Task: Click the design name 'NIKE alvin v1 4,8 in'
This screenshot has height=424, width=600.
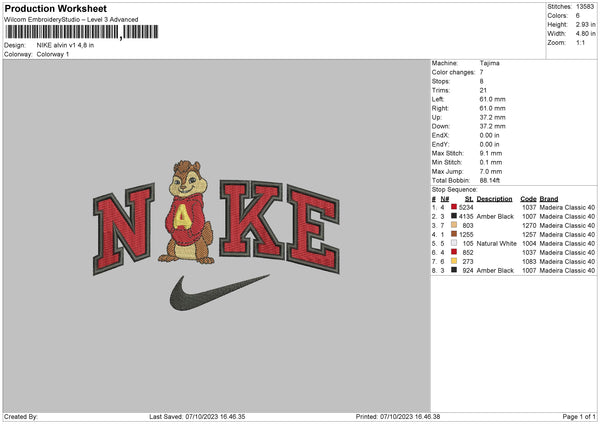Action: [65, 45]
